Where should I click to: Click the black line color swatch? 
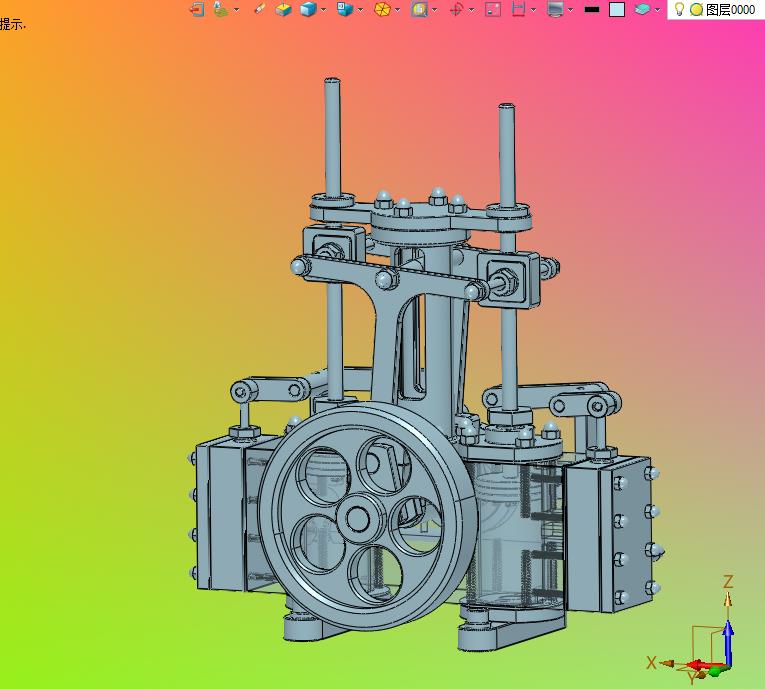pos(592,9)
